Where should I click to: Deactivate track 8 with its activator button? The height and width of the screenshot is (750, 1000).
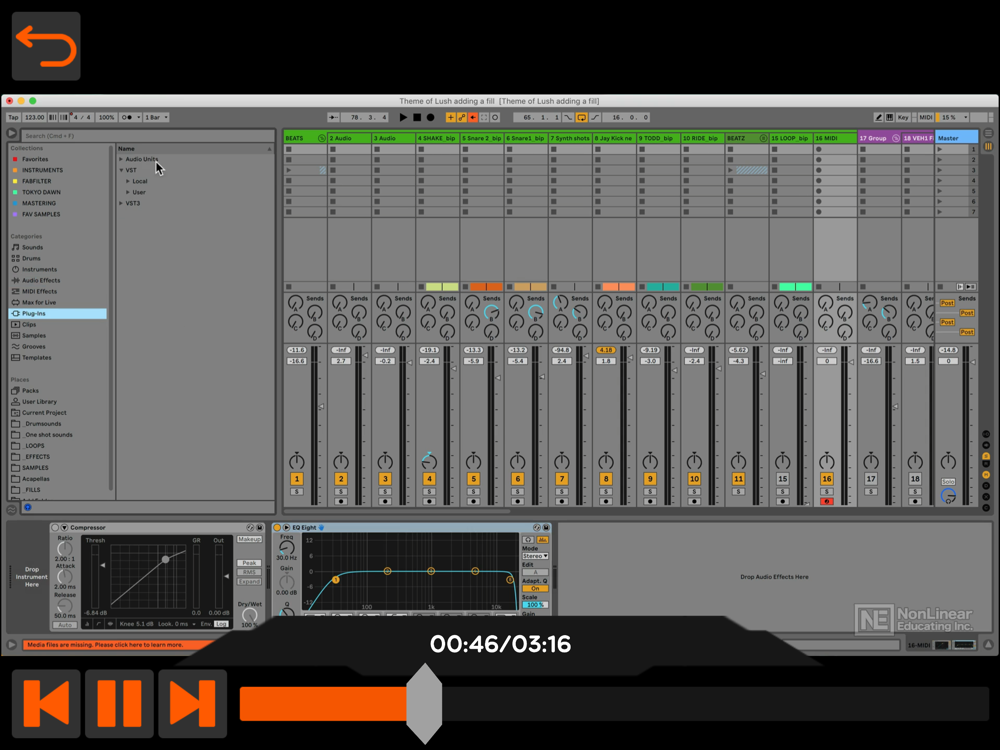coord(606,479)
